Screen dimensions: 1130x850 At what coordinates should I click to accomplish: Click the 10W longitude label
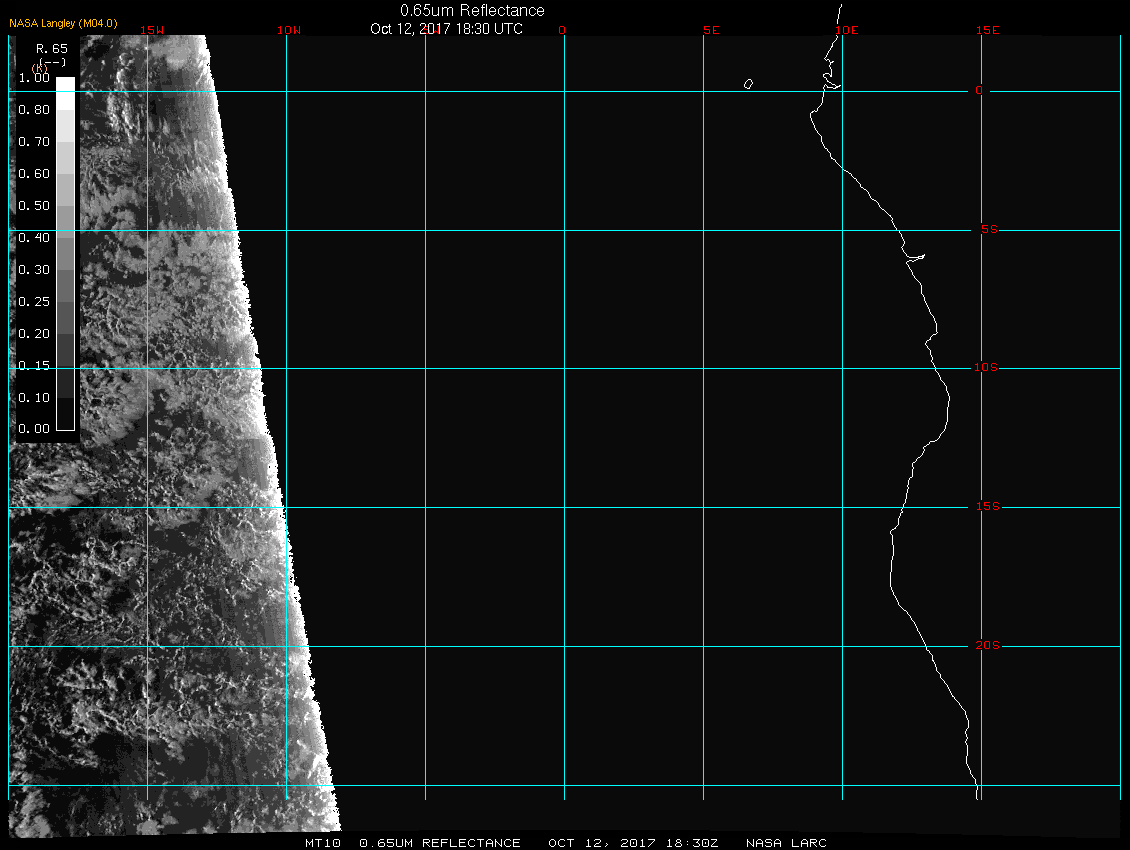(x=288, y=30)
